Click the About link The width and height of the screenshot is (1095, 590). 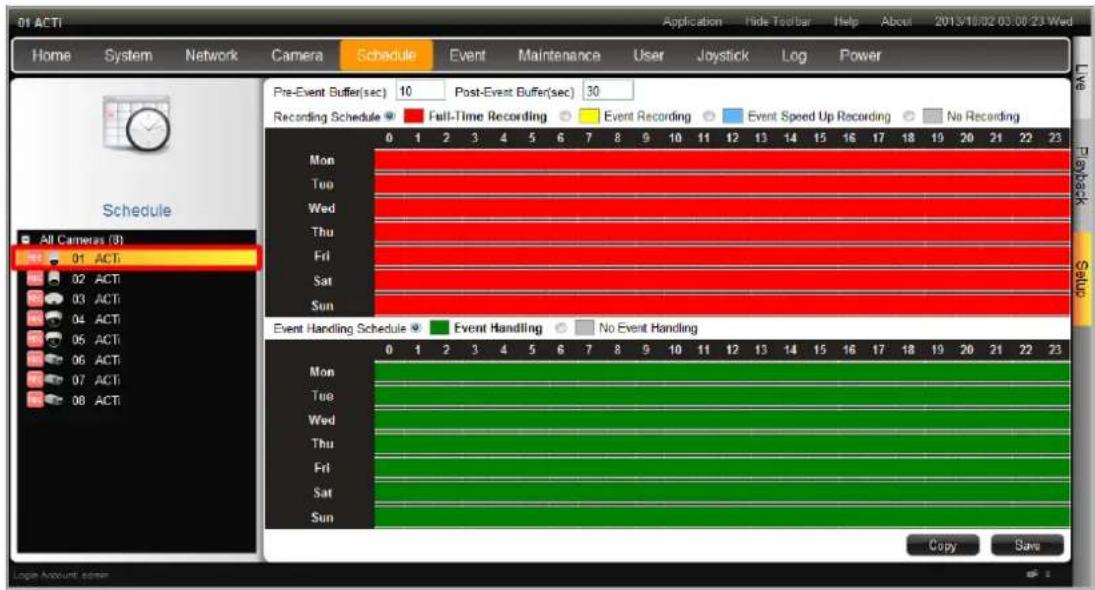(x=896, y=22)
